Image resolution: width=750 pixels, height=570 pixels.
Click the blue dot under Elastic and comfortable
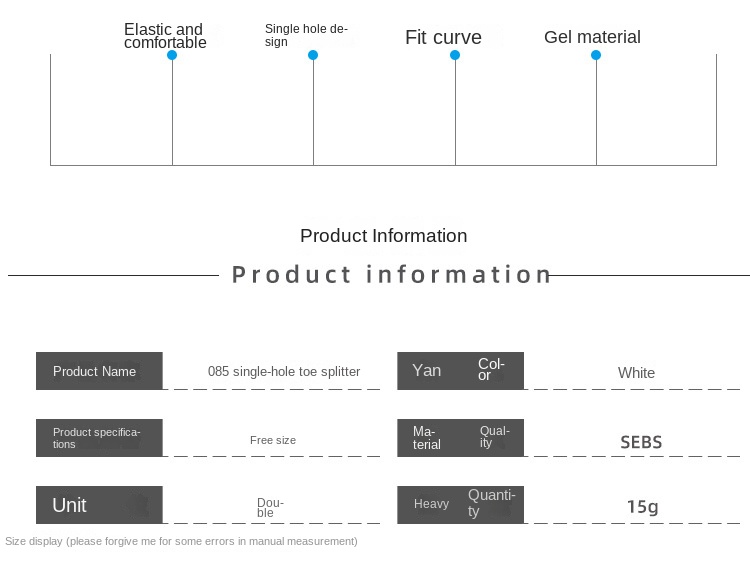172,55
